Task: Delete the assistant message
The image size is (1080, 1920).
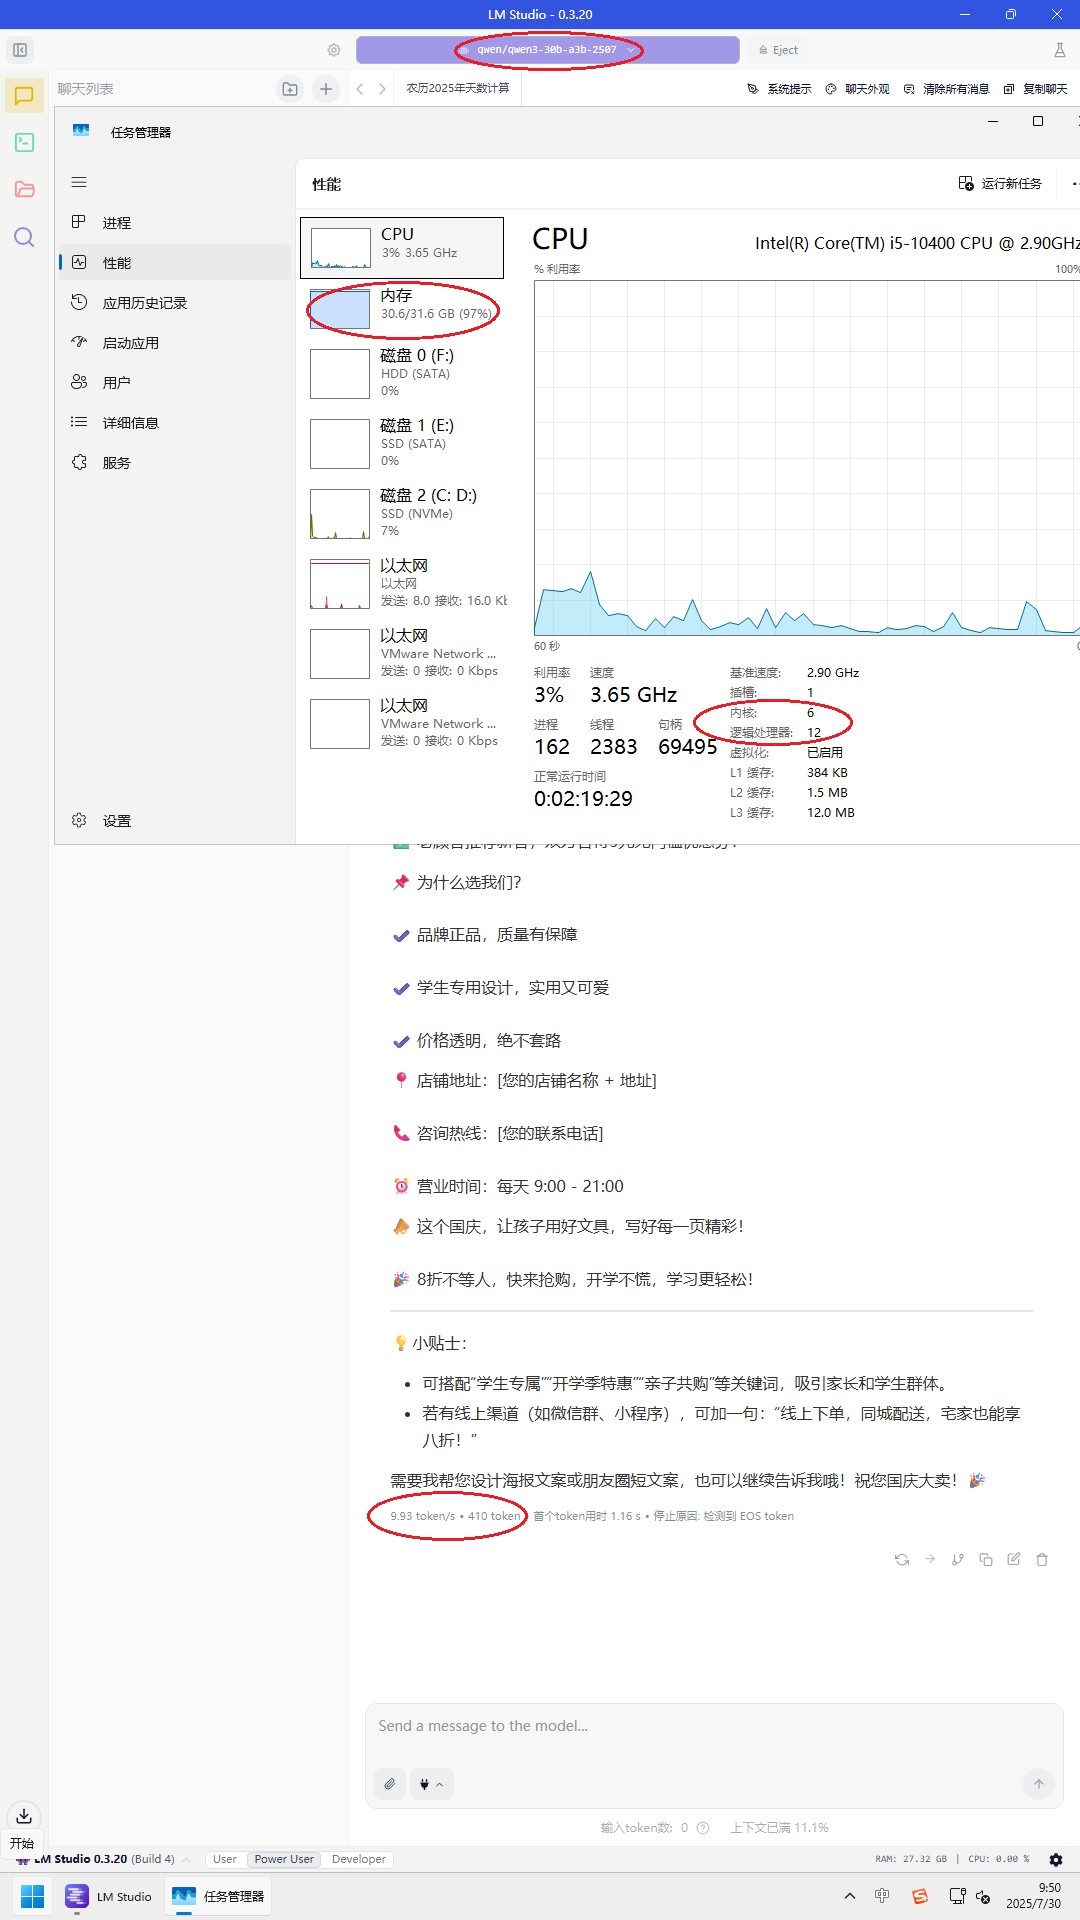Action: pyautogui.click(x=1042, y=1559)
